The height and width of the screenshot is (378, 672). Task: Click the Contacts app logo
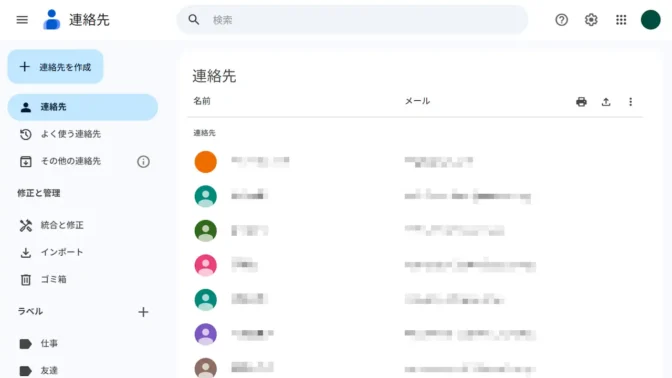(x=51, y=20)
